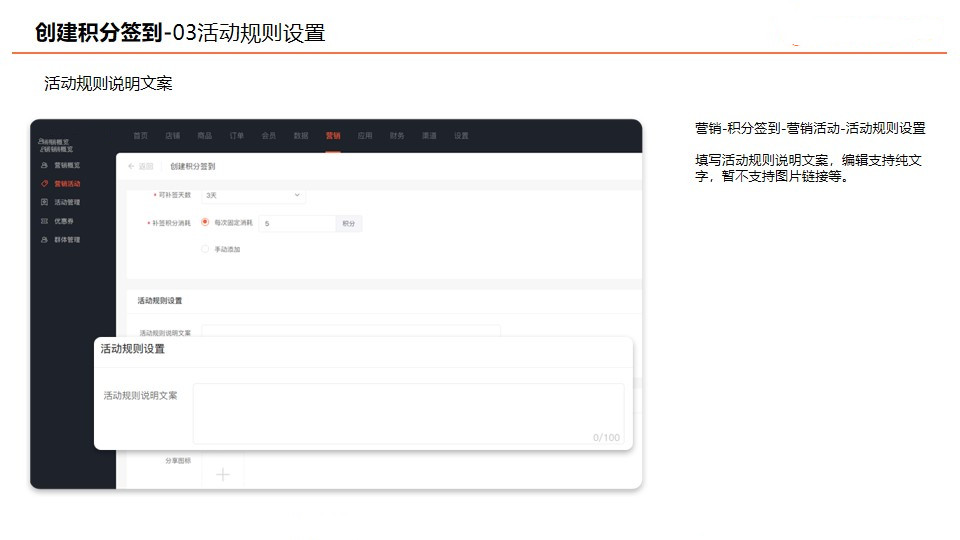The height and width of the screenshot is (540, 960).
Task: Click the points input field containing 5
Action: (297, 223)
